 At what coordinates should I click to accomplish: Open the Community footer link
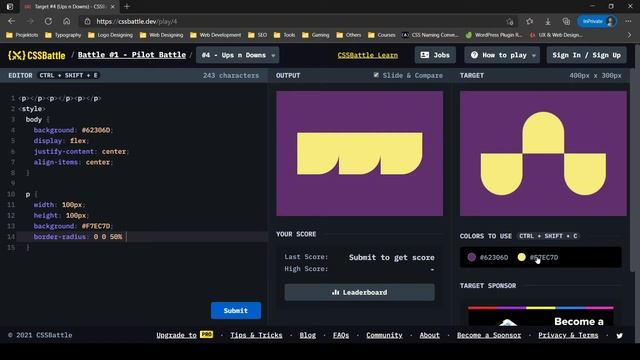(384, 335)
